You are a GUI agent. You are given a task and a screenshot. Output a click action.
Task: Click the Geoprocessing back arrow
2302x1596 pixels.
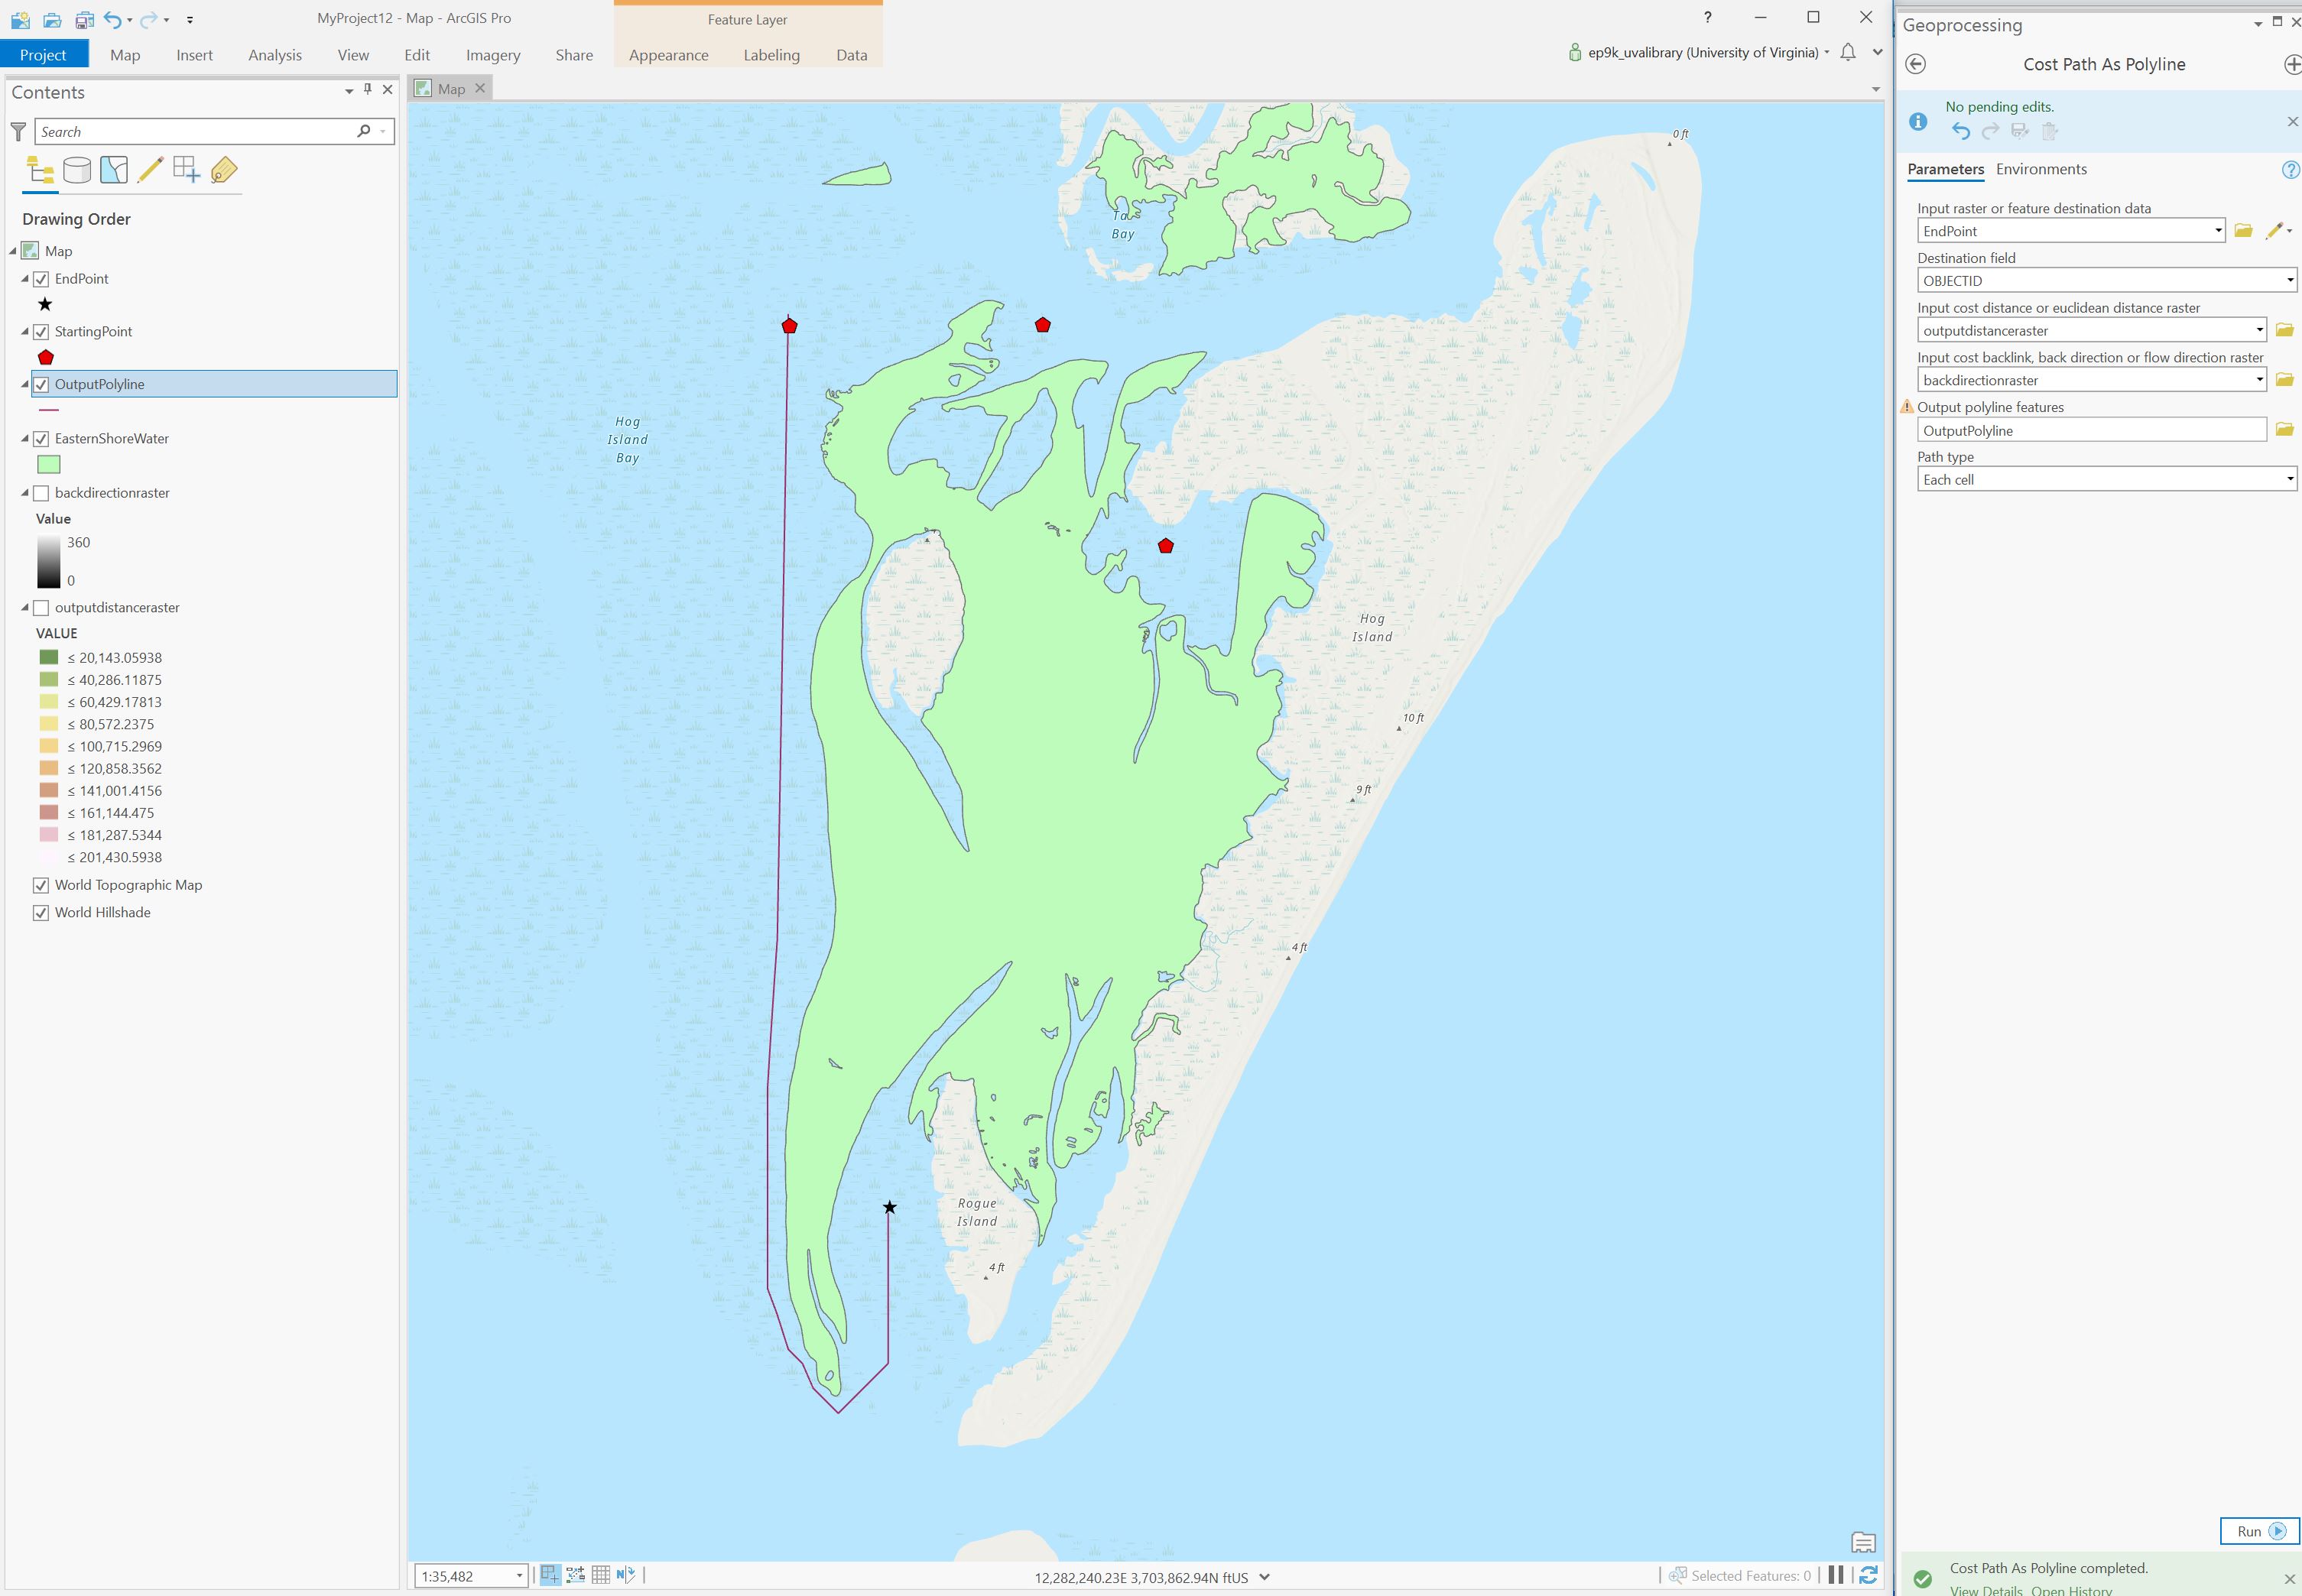click(1915, 64)
